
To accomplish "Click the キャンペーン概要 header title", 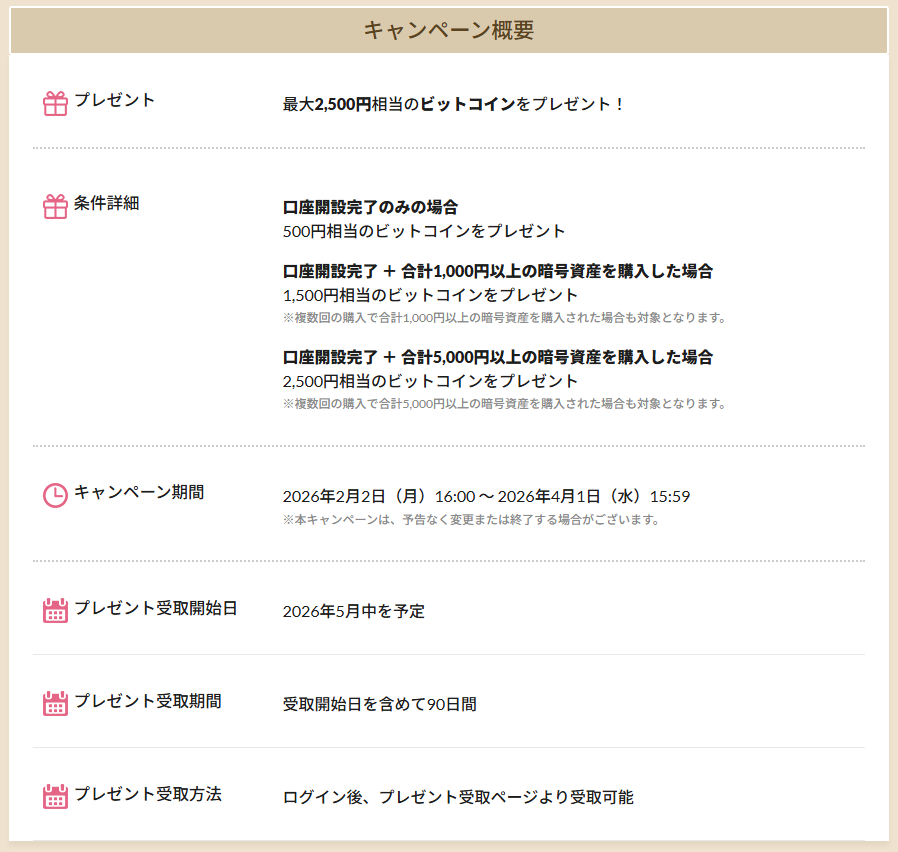I will click(448, 30).
